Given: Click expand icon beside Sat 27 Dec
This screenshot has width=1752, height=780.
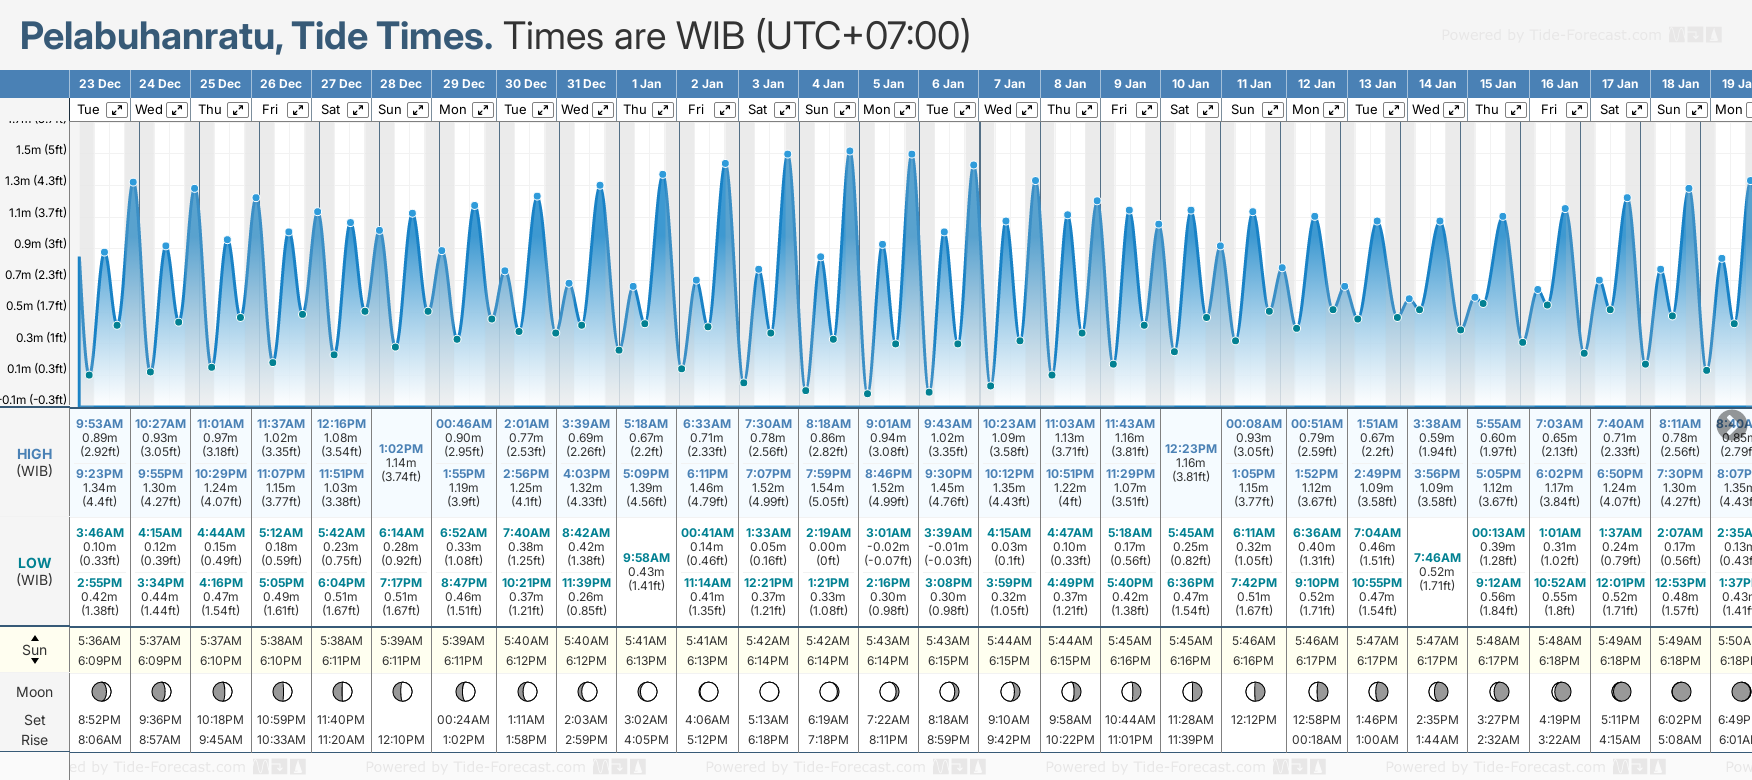Looking at the screenshot, I should coord(357,110).
